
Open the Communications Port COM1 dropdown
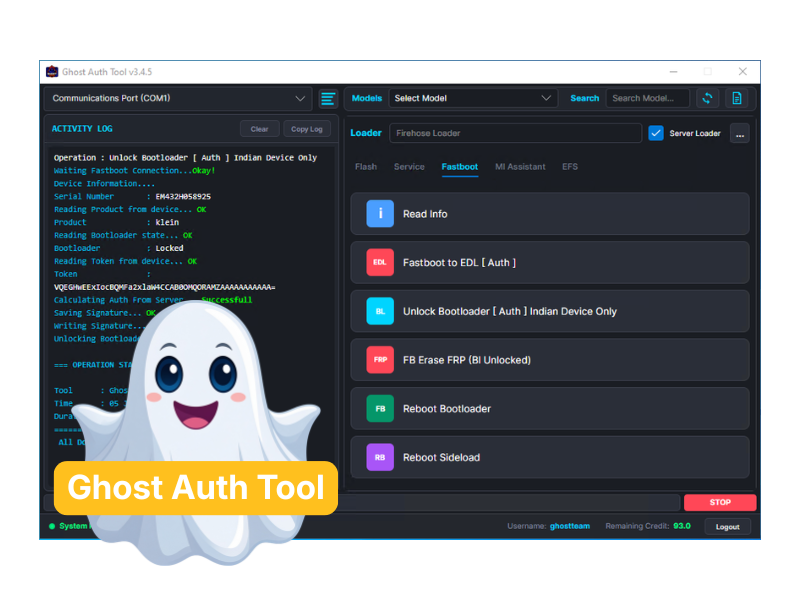pos(179,98)
